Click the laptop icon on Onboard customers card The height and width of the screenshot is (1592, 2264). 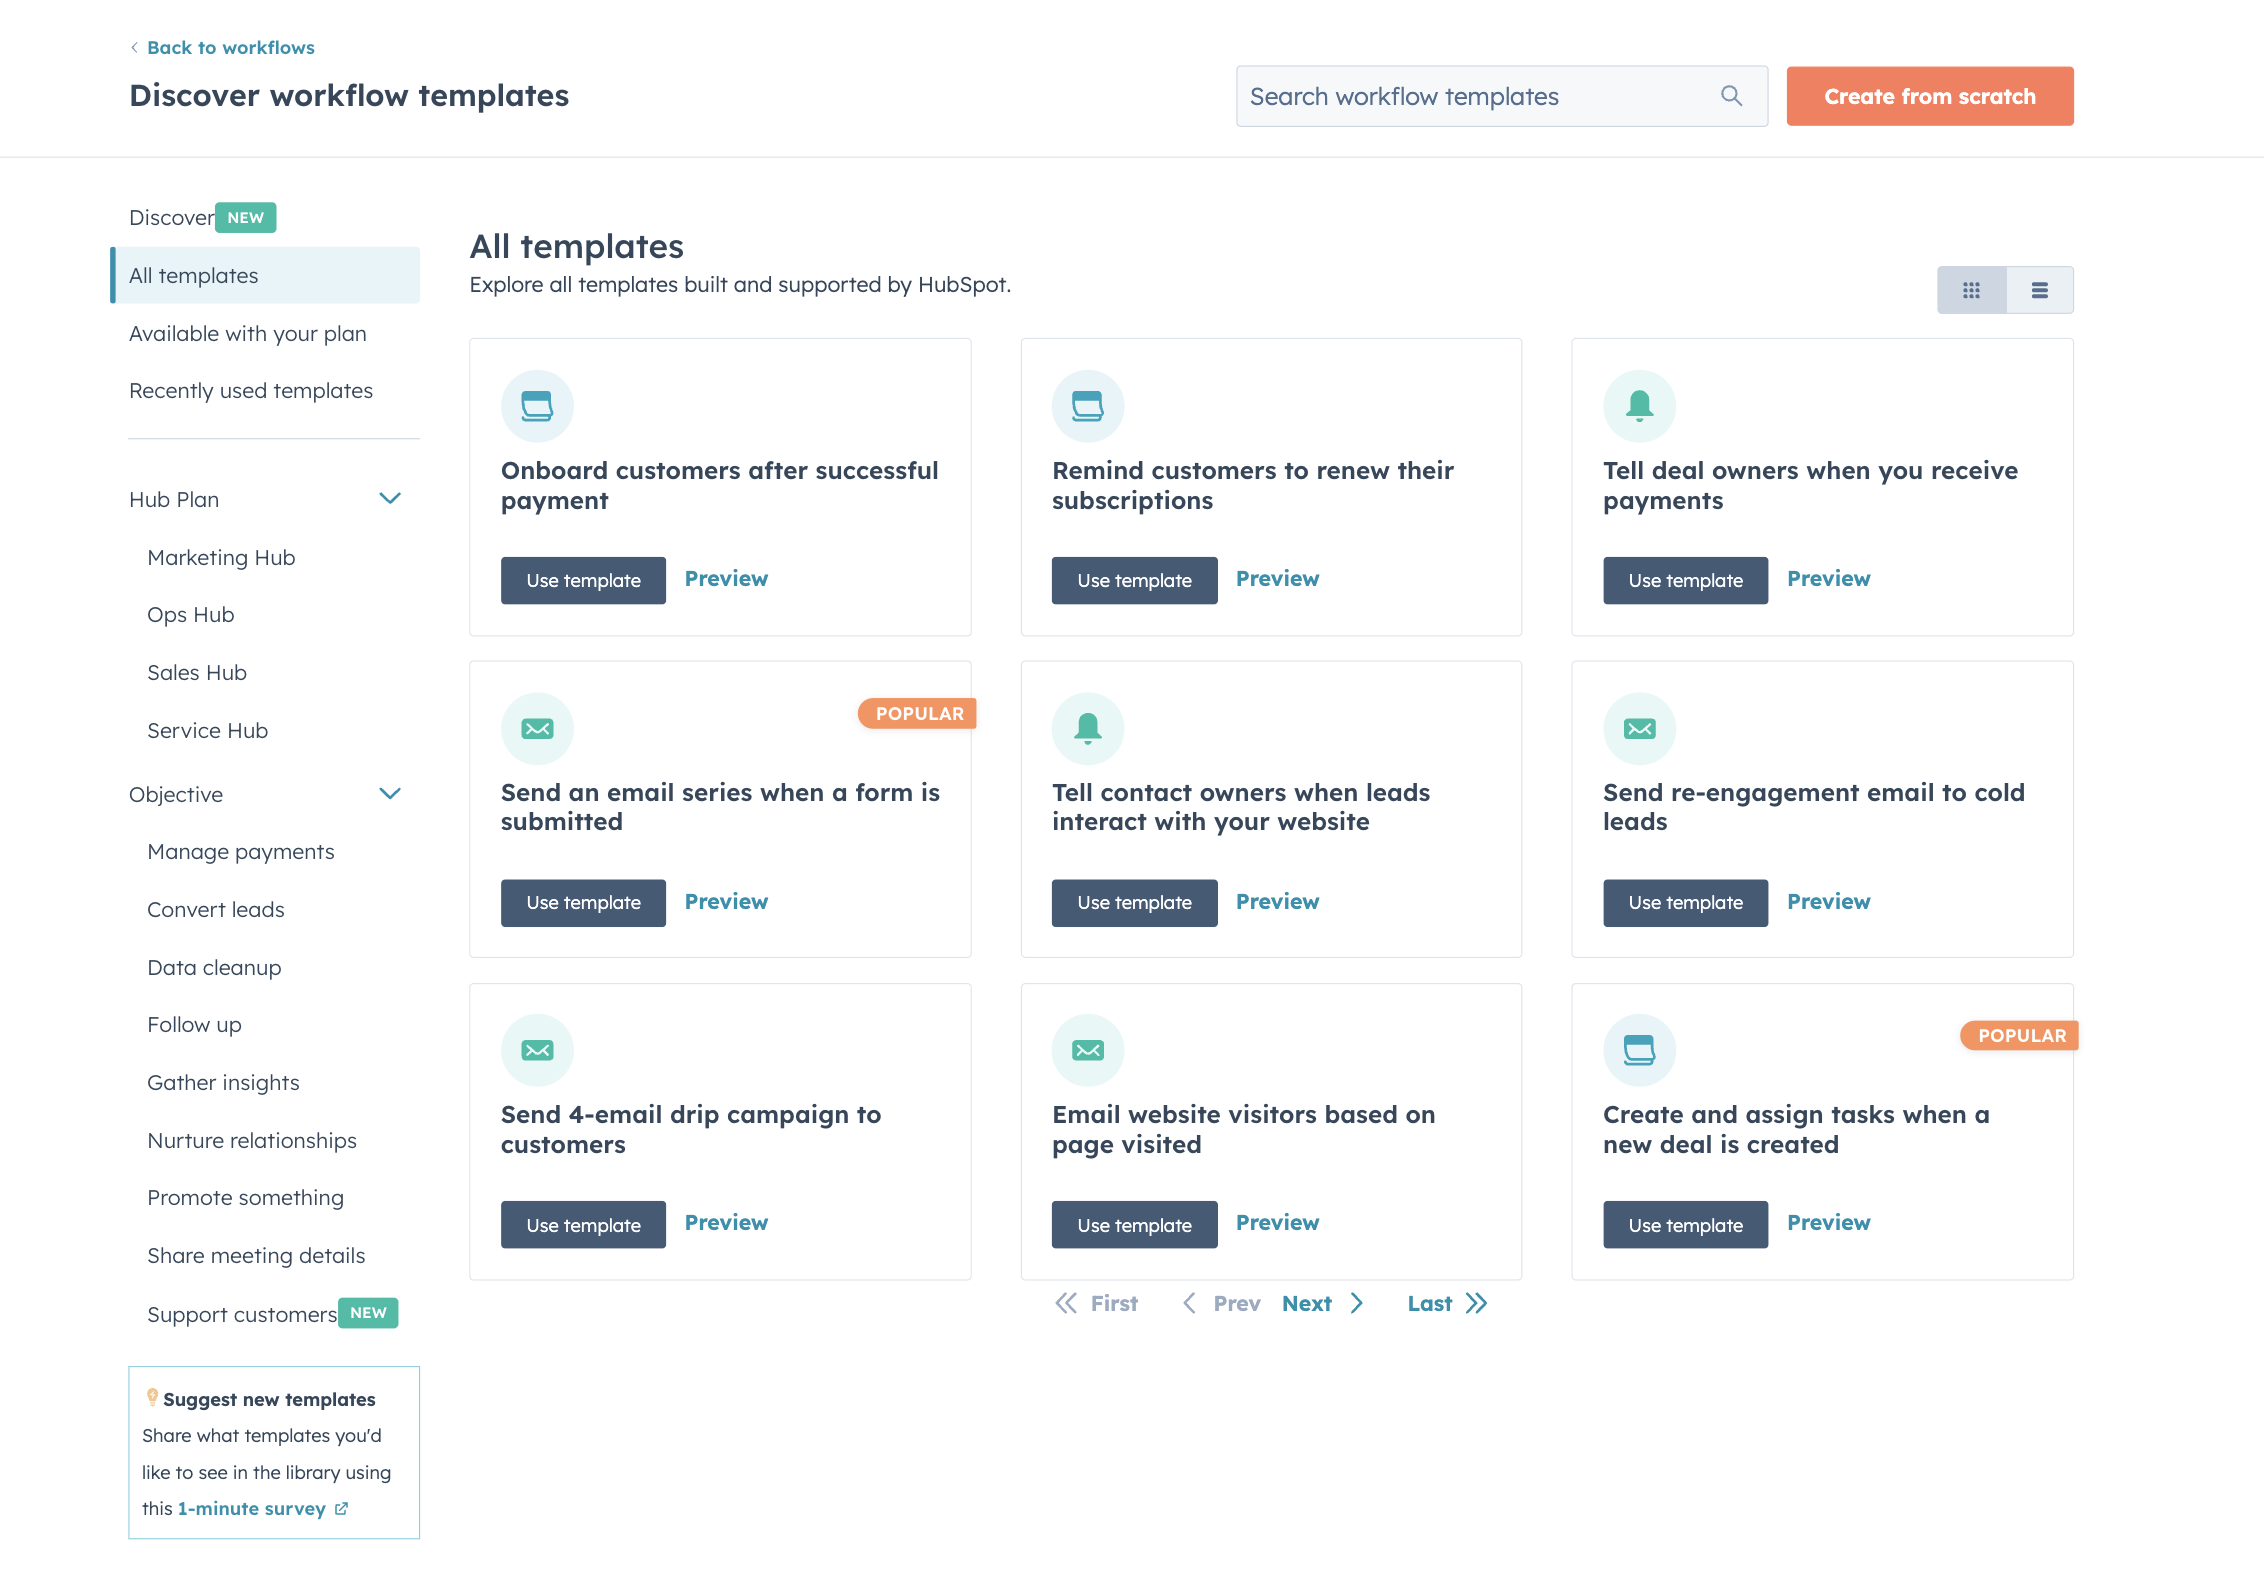(x=537, y=406)
